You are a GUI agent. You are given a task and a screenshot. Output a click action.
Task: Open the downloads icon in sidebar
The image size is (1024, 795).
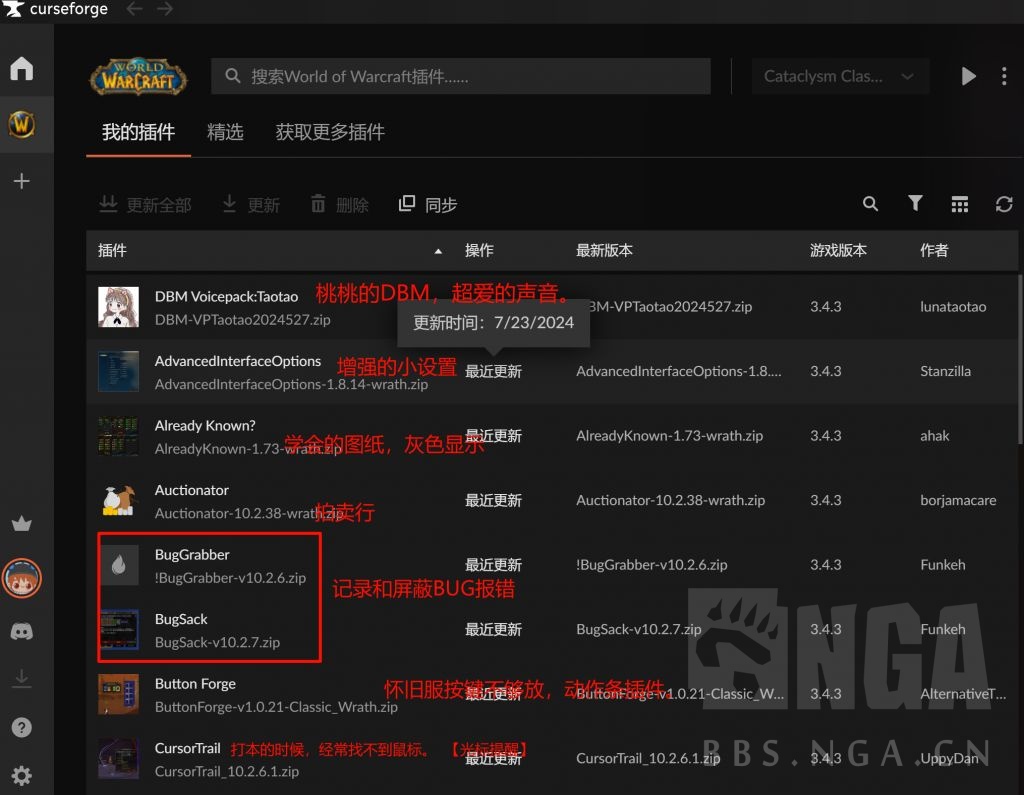(22, 679)
